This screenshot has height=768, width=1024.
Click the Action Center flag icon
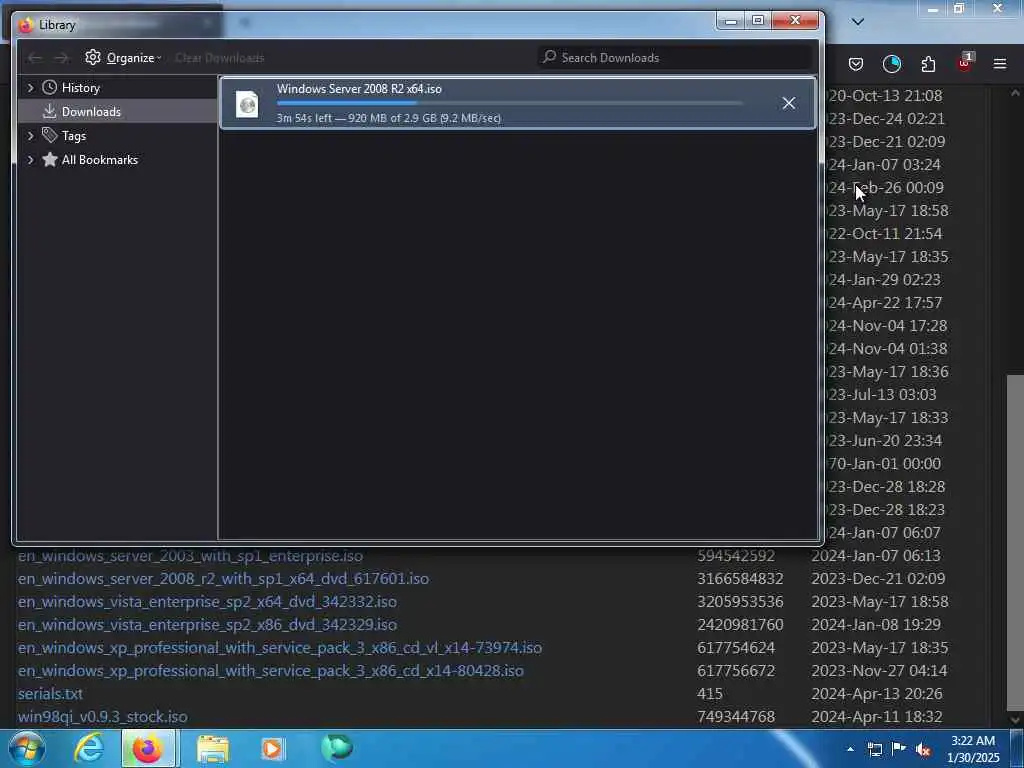pos(899,749)
